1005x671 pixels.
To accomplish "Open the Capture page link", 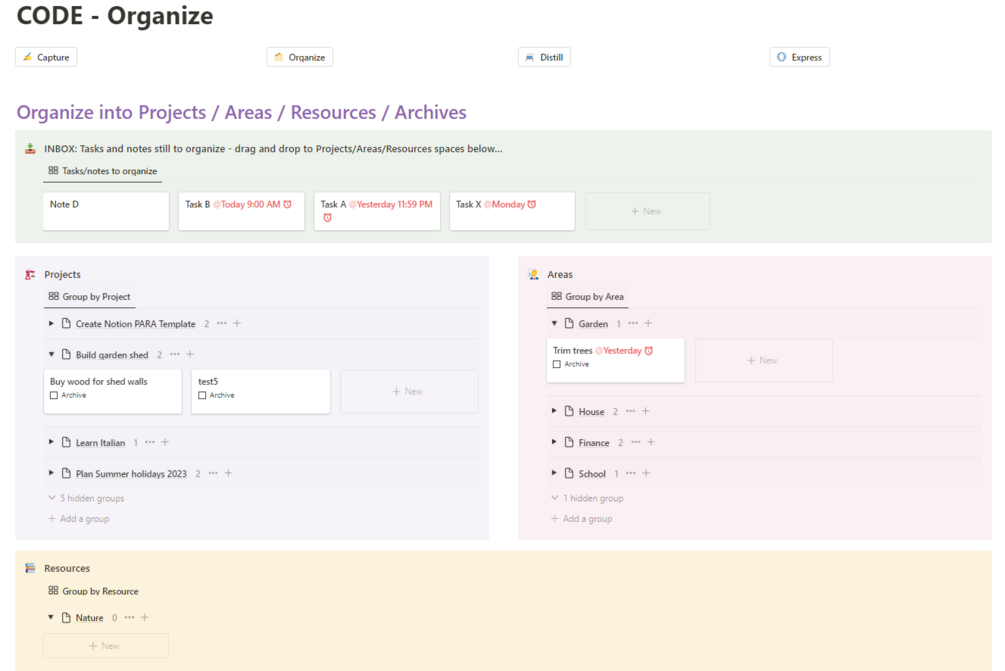I will coord(46,58).
